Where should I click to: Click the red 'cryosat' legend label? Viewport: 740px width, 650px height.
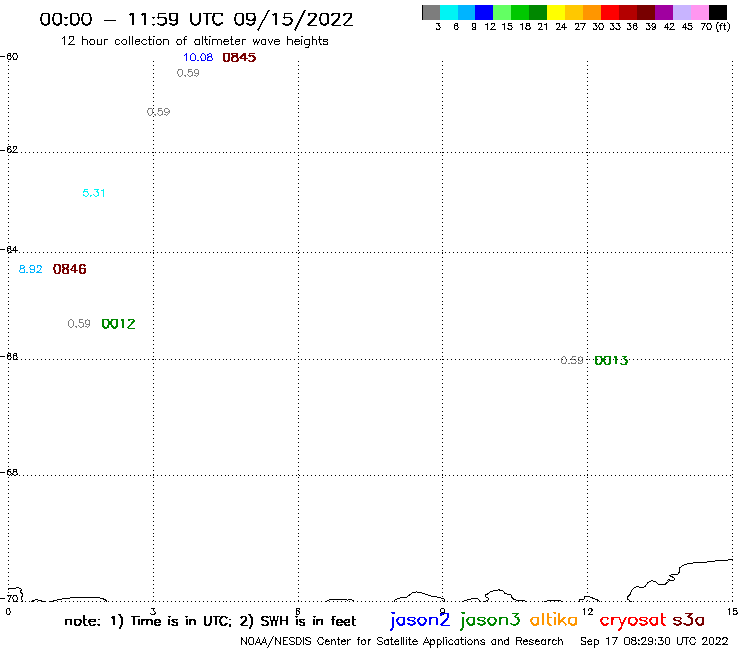tap(633, 621)
